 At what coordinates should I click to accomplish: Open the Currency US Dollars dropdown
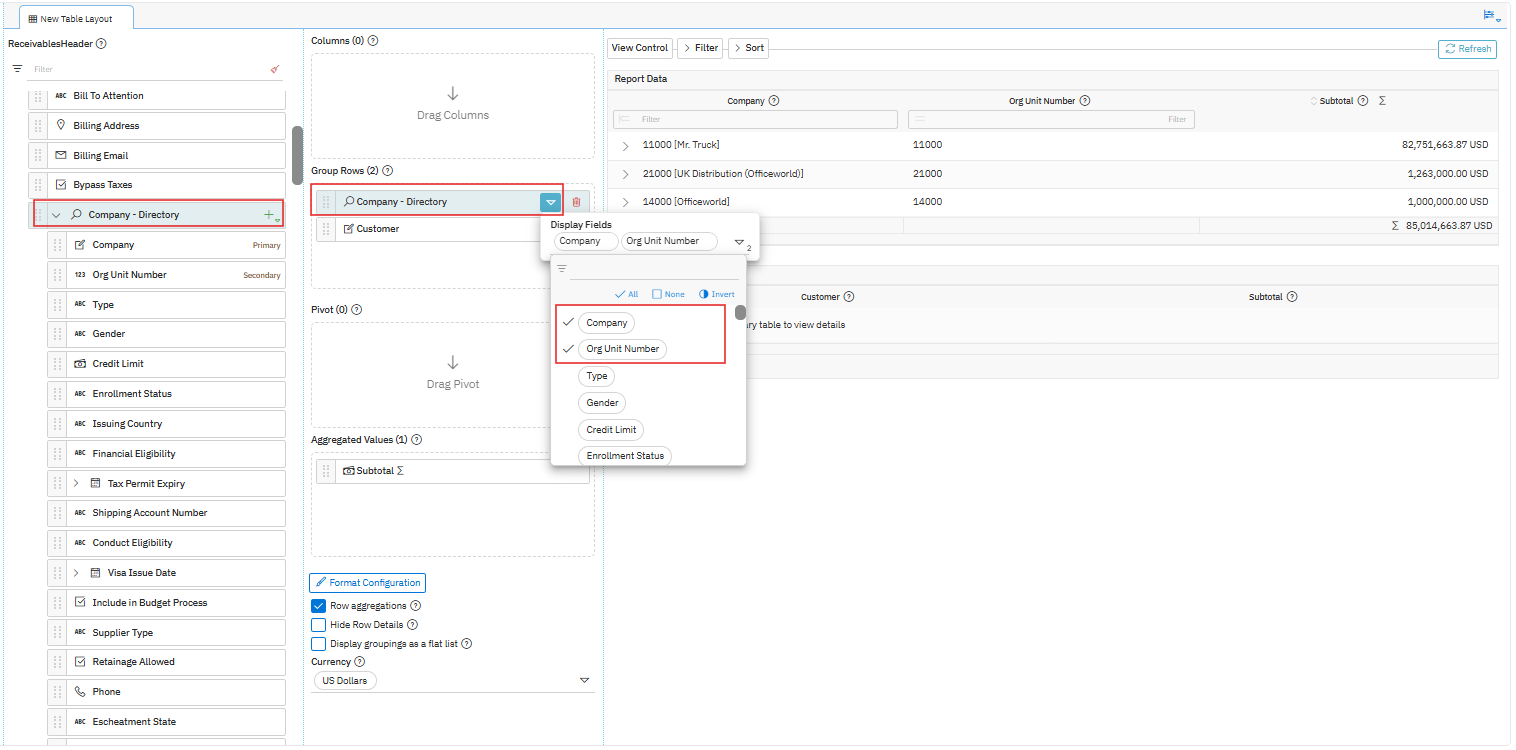[585, 681]
